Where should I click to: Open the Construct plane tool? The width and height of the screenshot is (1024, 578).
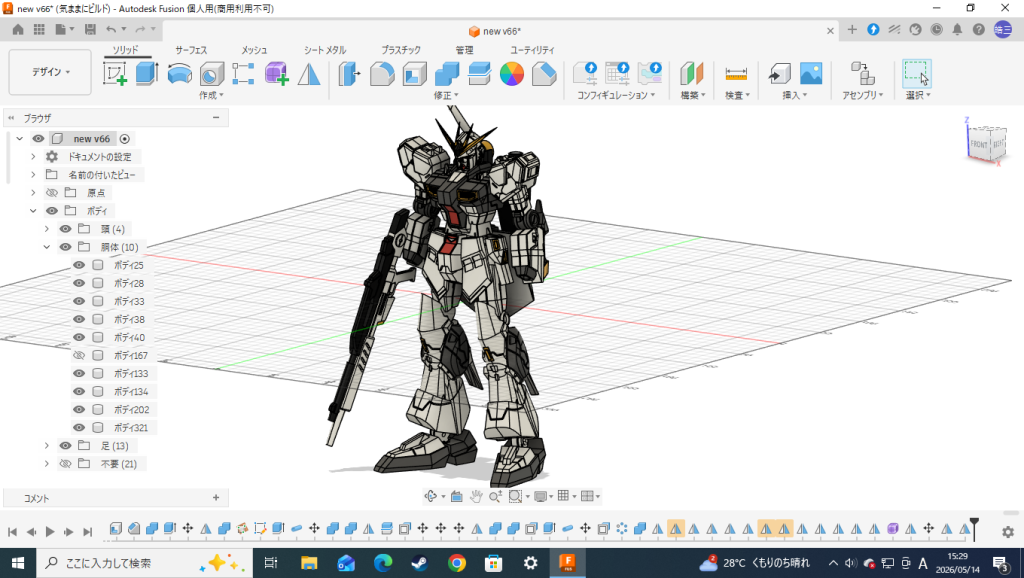[x=692, y=73]
